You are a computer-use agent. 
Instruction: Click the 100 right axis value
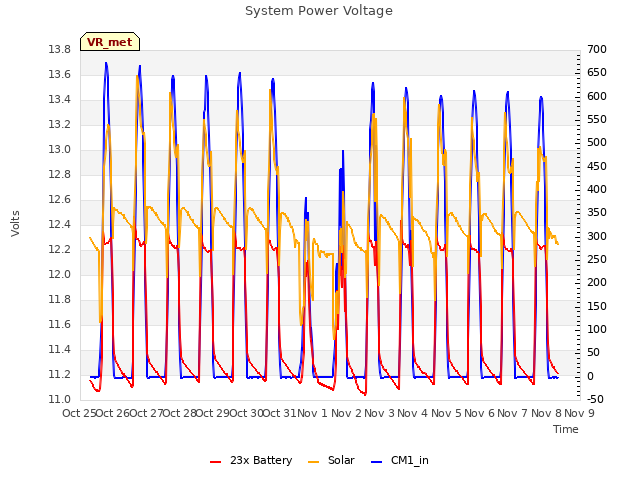597,329
